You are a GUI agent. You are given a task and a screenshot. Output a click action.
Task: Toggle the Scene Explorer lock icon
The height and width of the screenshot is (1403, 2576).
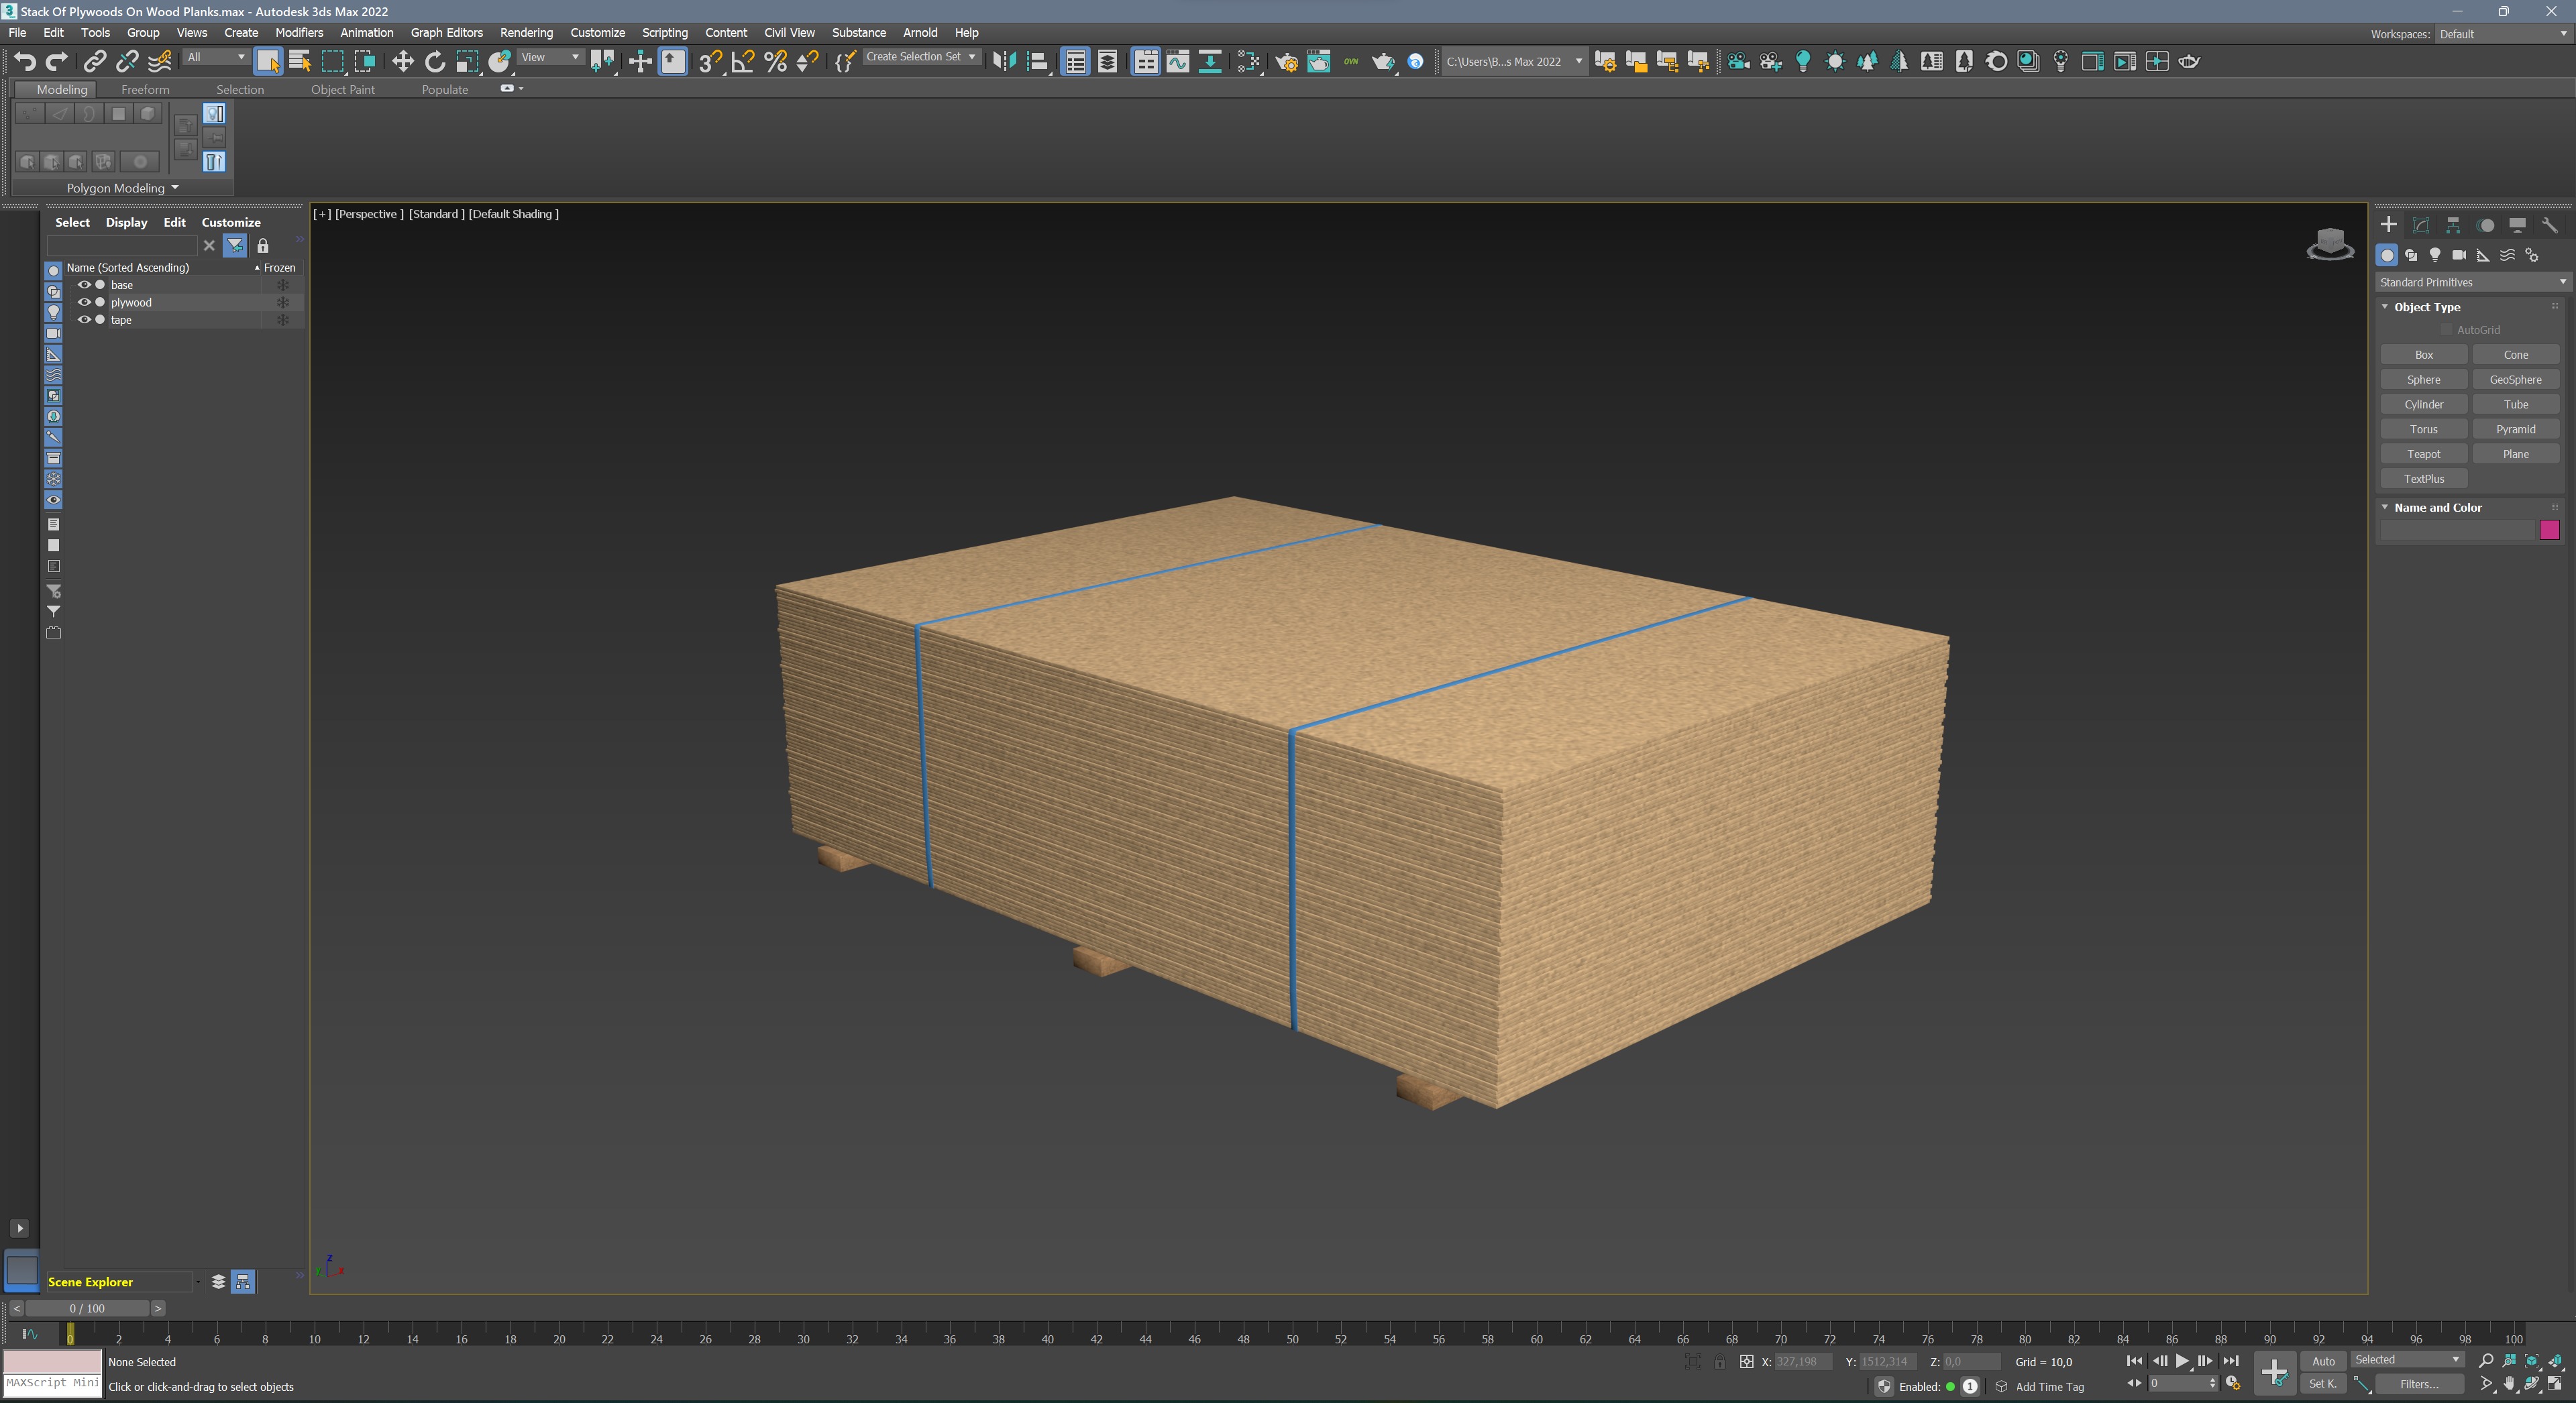(263, 245)
